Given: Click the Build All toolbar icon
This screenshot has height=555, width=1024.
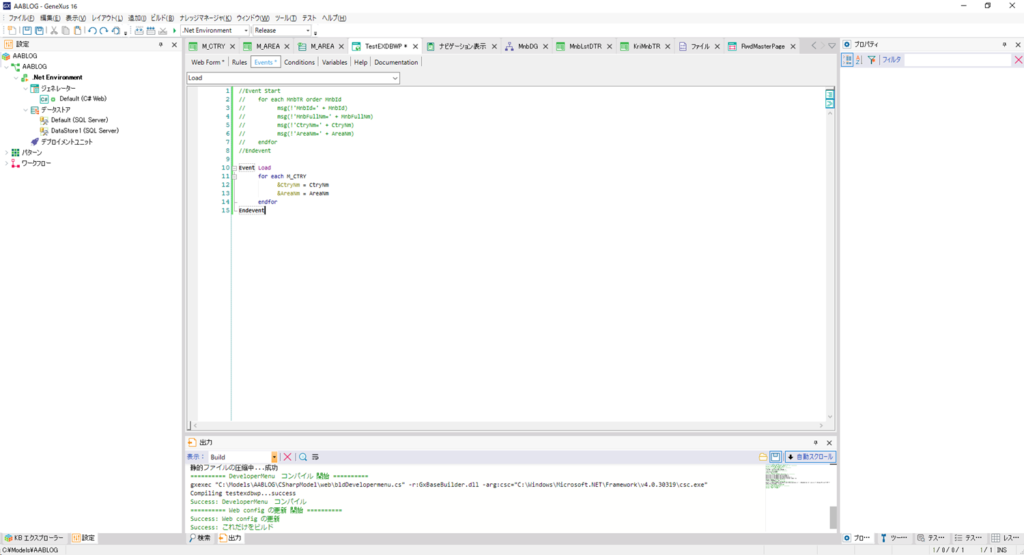Looking at the screenshot, I should (x=139, y=31).
